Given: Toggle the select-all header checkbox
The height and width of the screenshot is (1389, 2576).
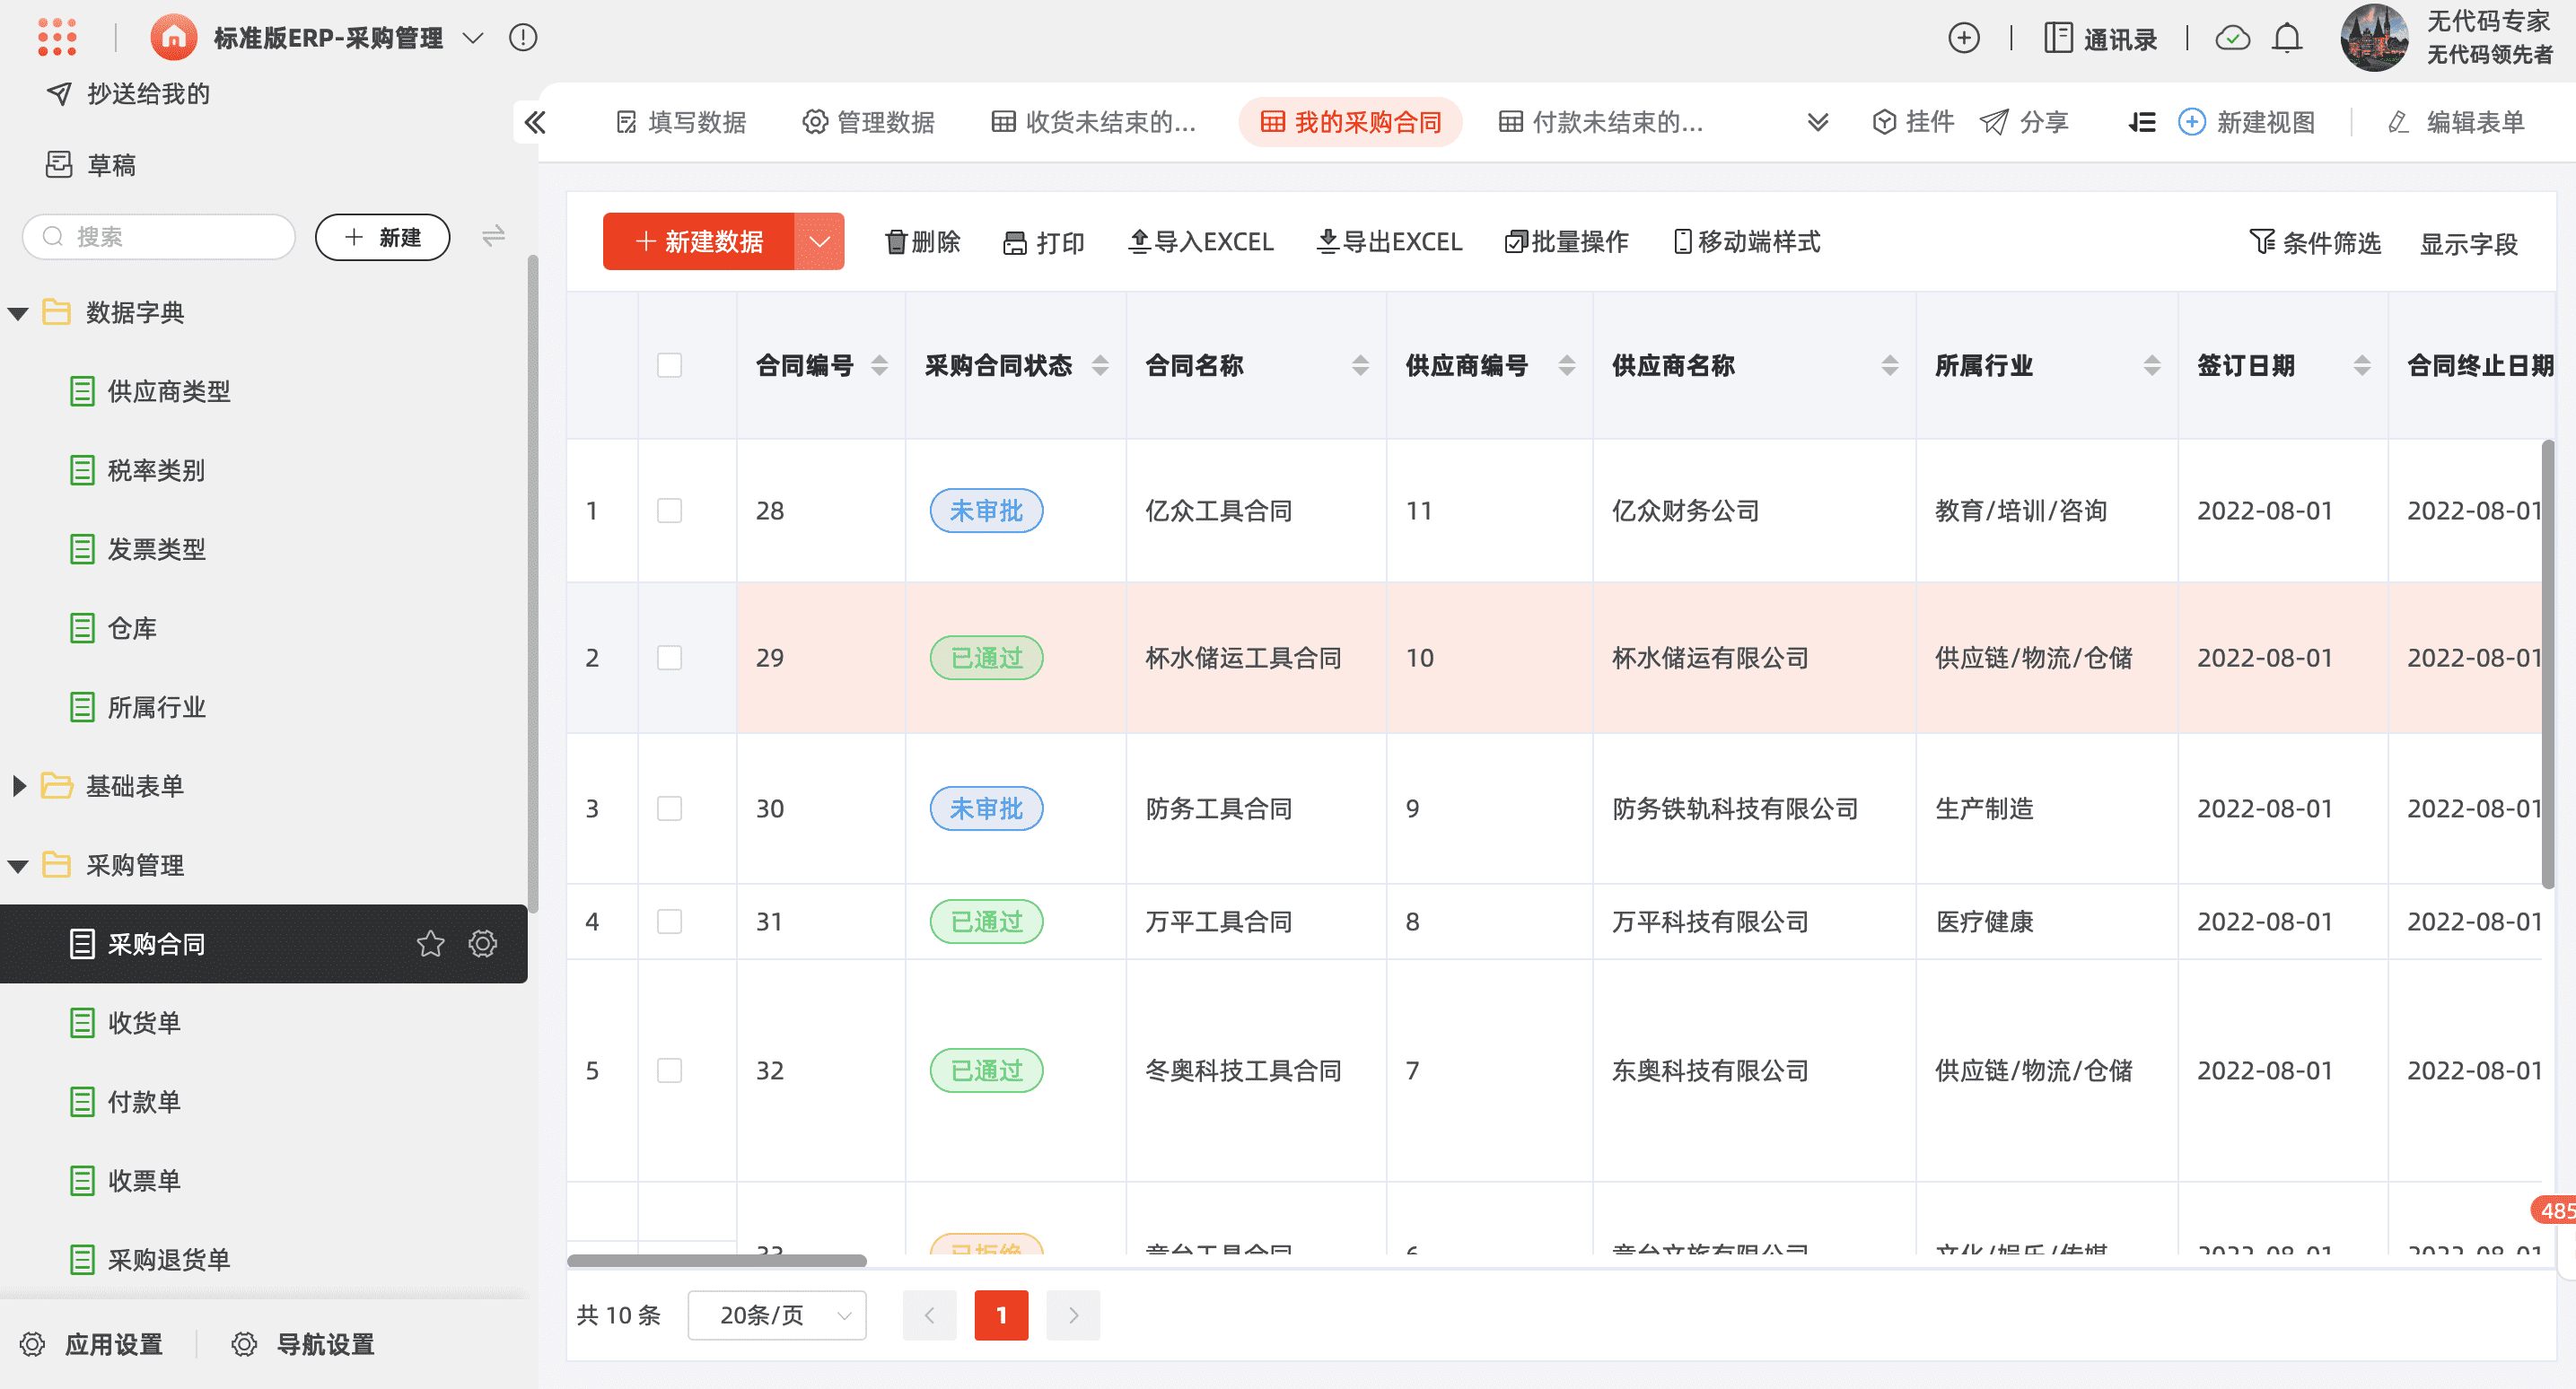Looking at the screenshot, I should (669, 365).
